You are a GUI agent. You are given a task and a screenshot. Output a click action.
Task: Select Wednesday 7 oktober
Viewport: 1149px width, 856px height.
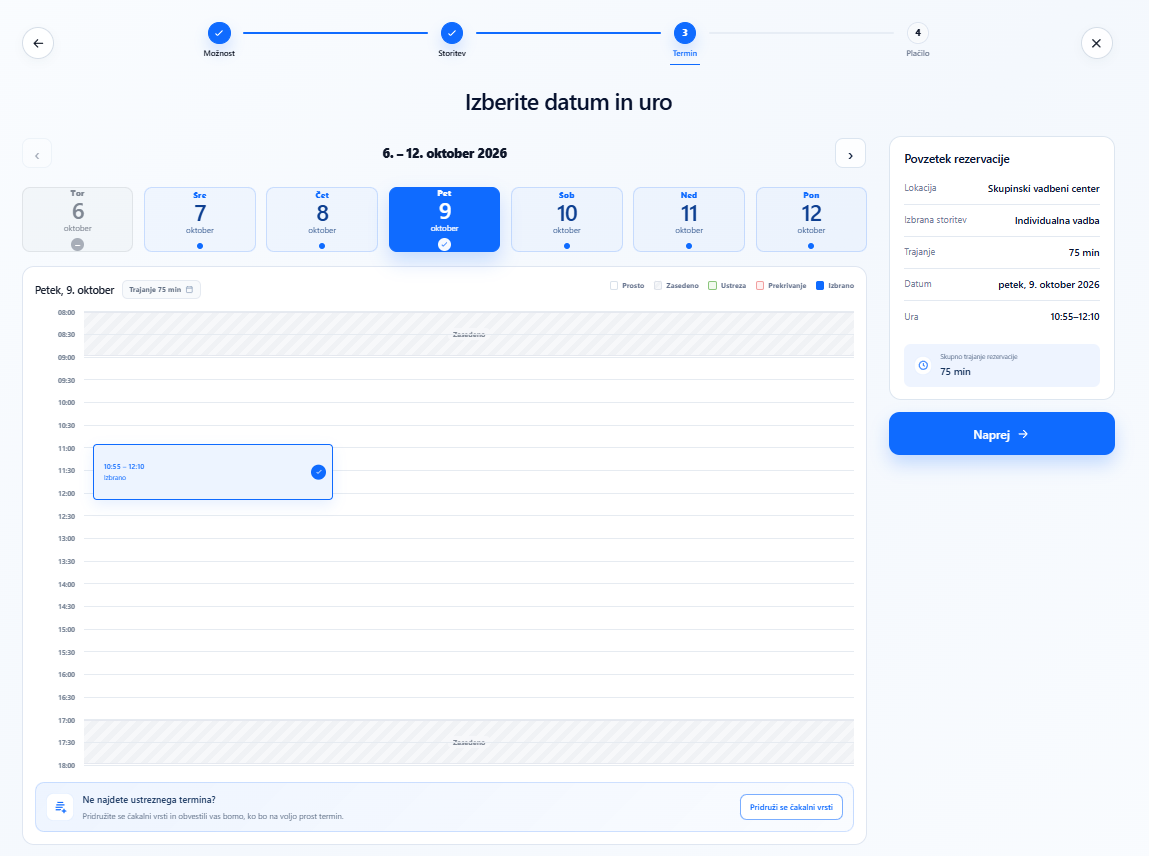(x=200, y=219)
